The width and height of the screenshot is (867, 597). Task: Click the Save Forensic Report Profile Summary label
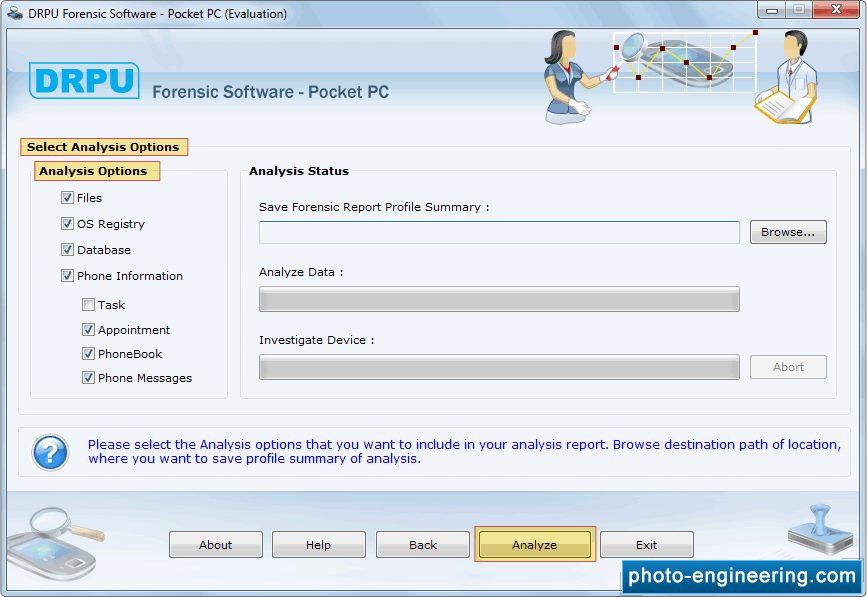point(374,207)
